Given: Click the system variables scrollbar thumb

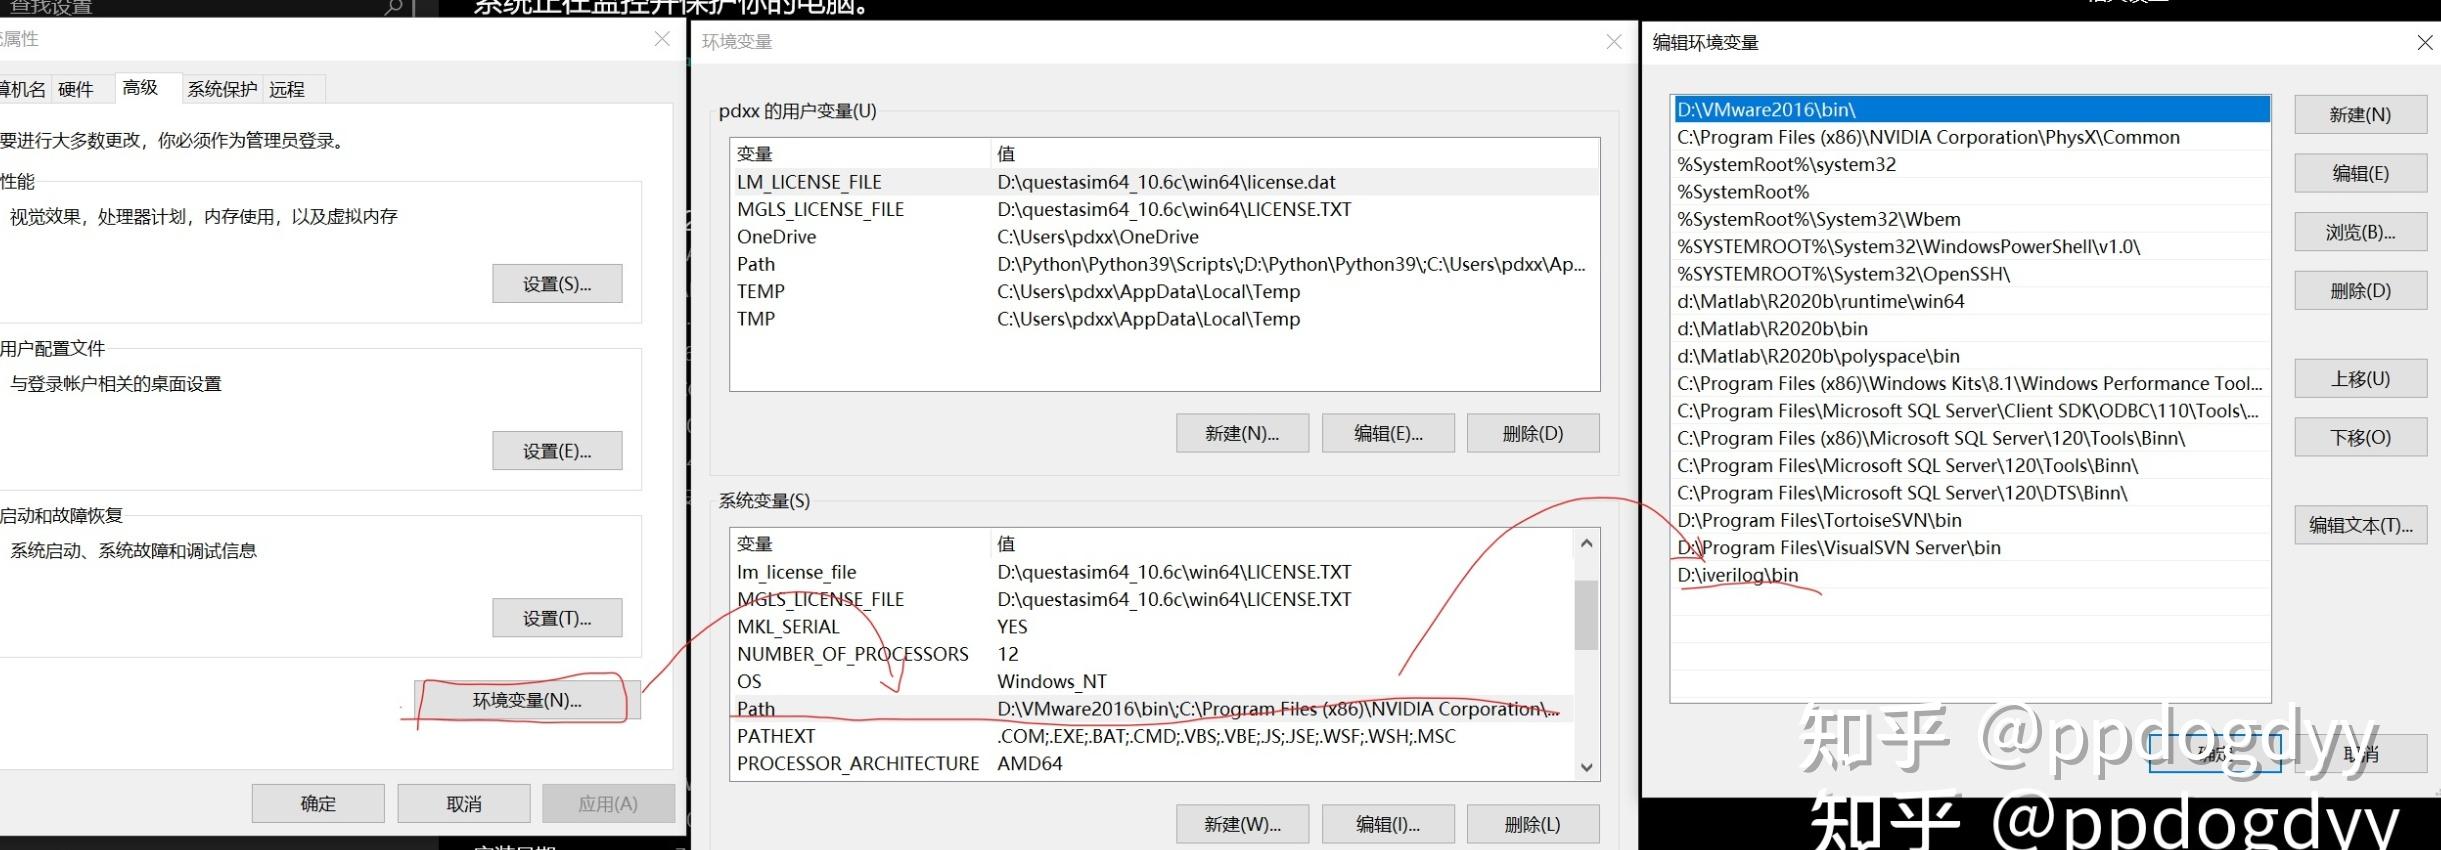Looking at the screenshot, I should (x=1586, y=614).
